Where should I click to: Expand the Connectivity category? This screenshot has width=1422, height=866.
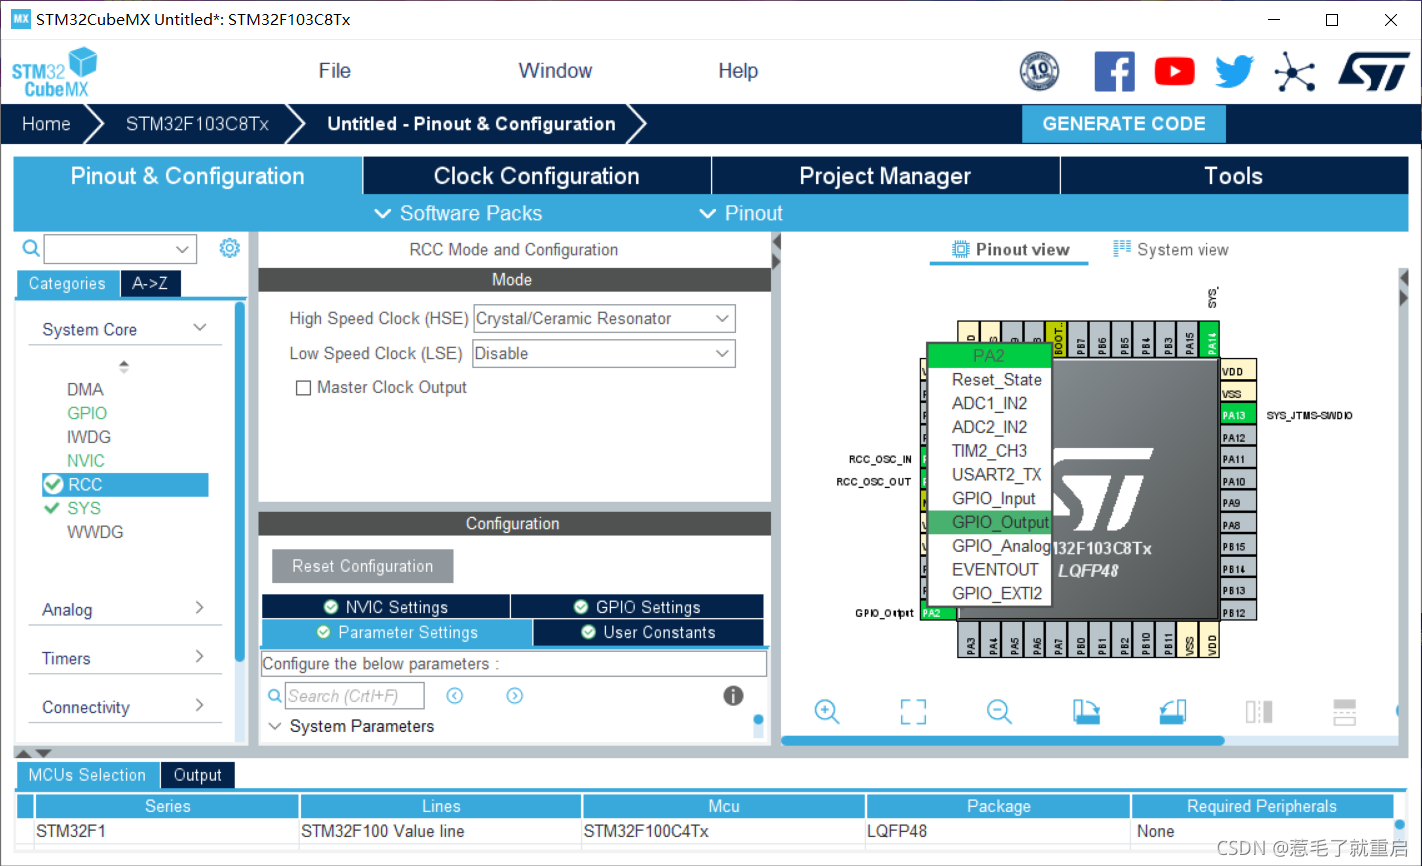199,706
